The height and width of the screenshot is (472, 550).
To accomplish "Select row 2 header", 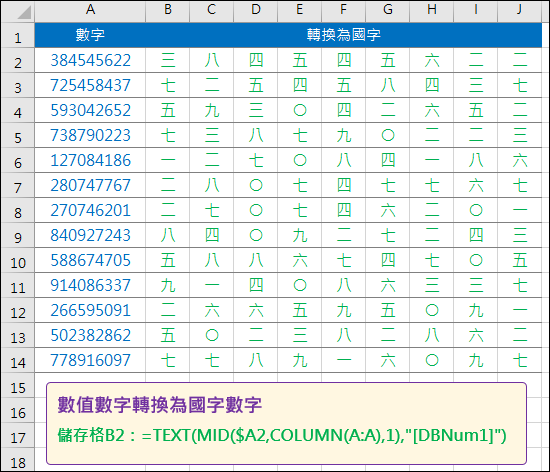I will point(18,60).
